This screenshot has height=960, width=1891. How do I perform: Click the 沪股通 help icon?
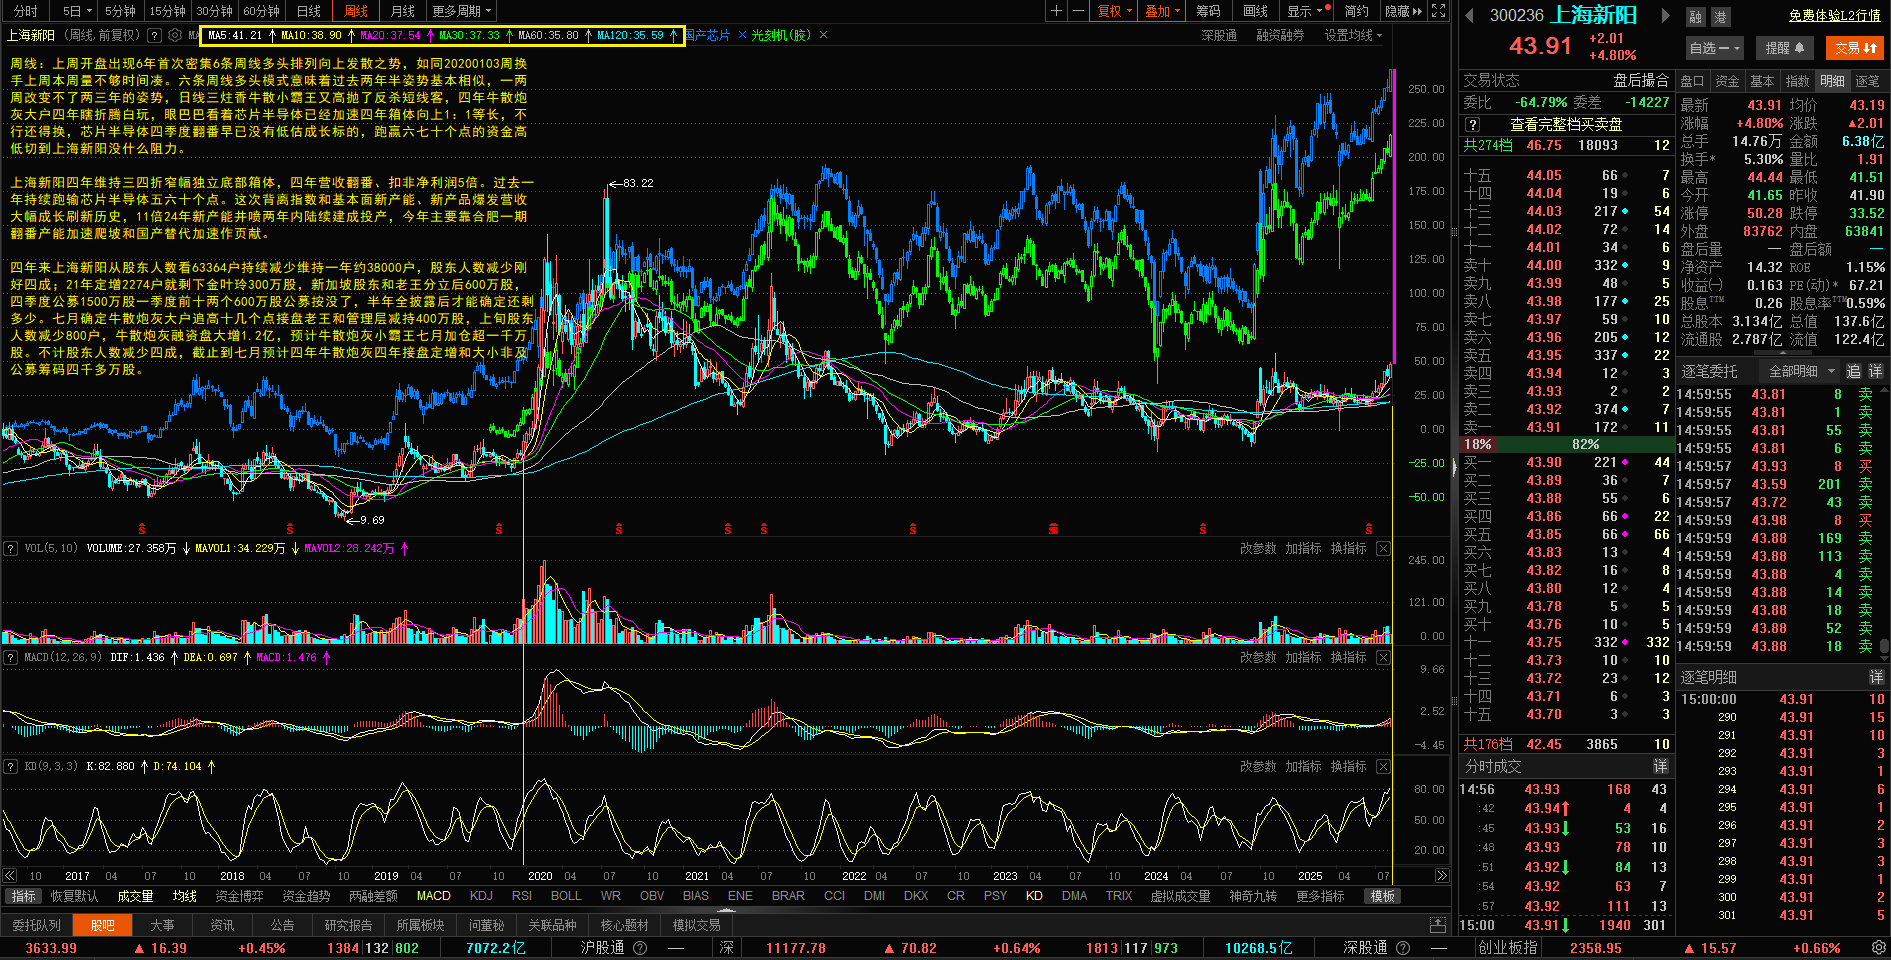[x=640, y=948]
